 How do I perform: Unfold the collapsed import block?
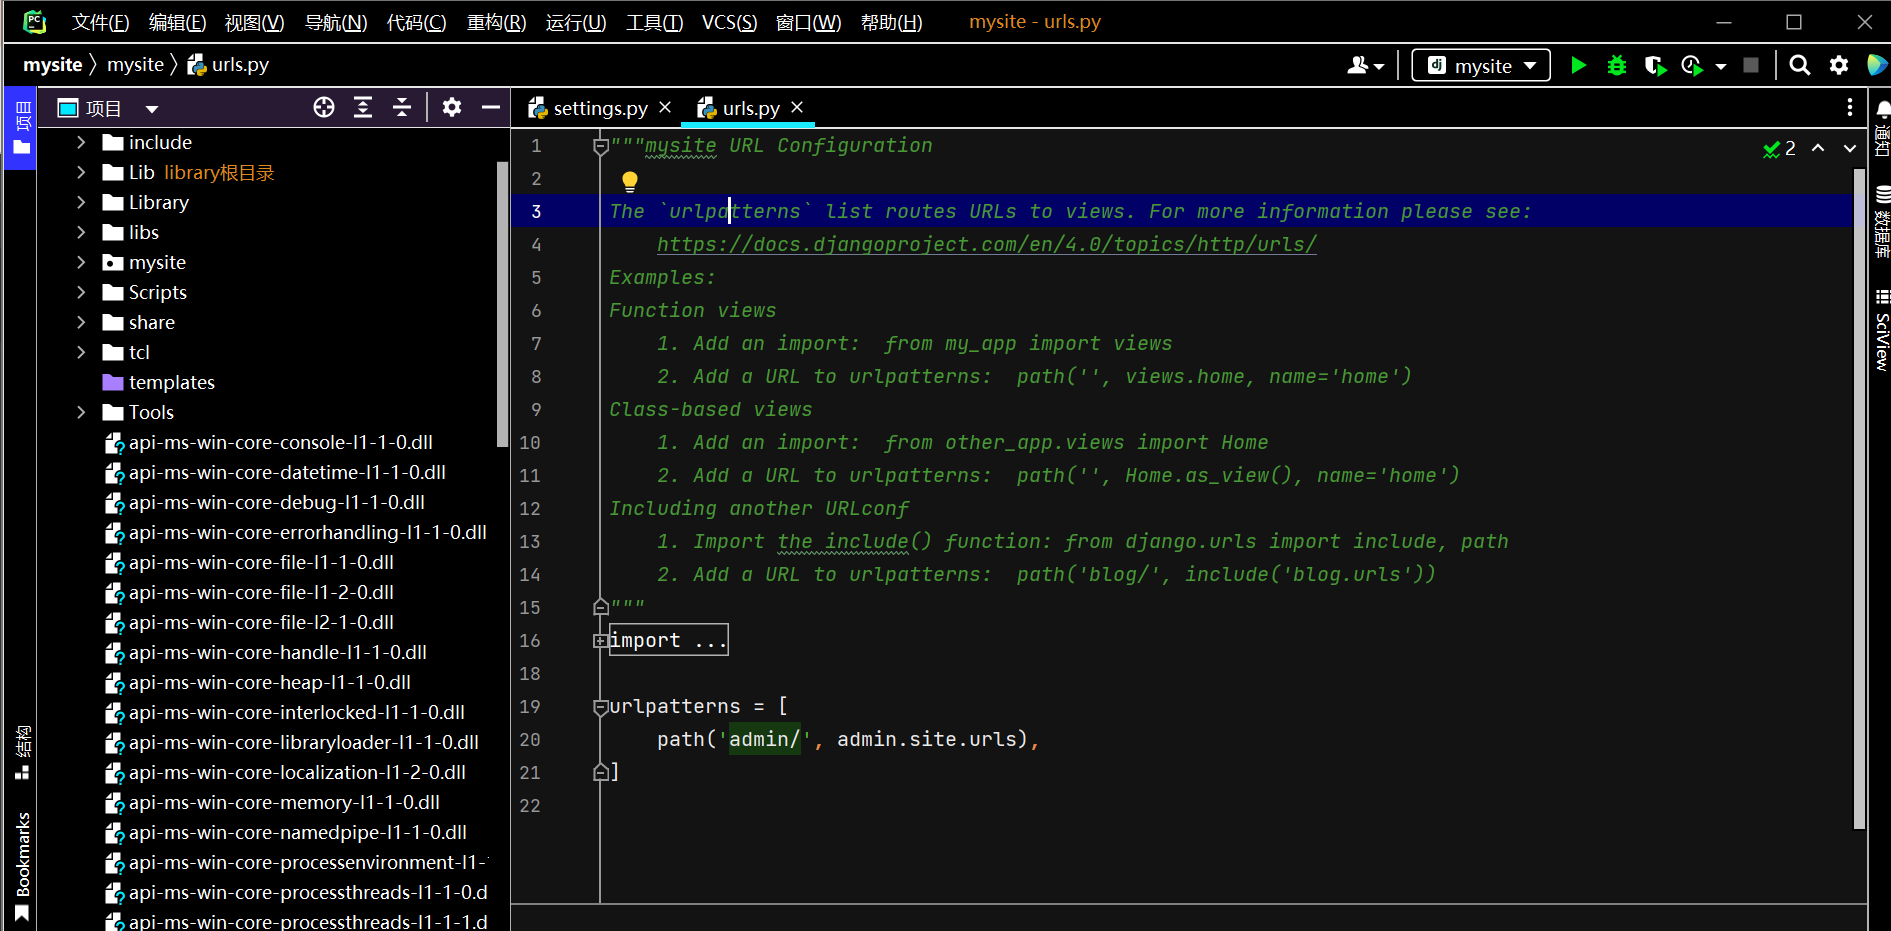pyautogui.click(x=601, y=641)
